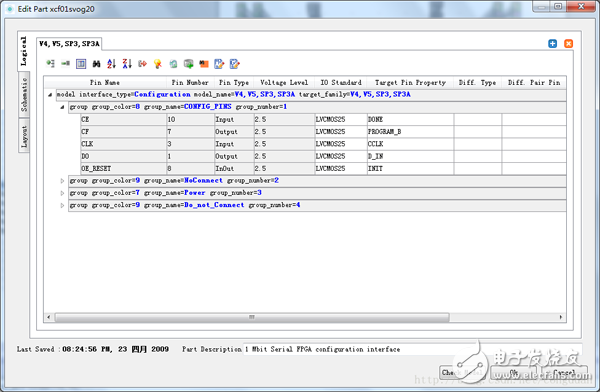
Task: Minimize the Edit Part window
Action: coord(541,7)
